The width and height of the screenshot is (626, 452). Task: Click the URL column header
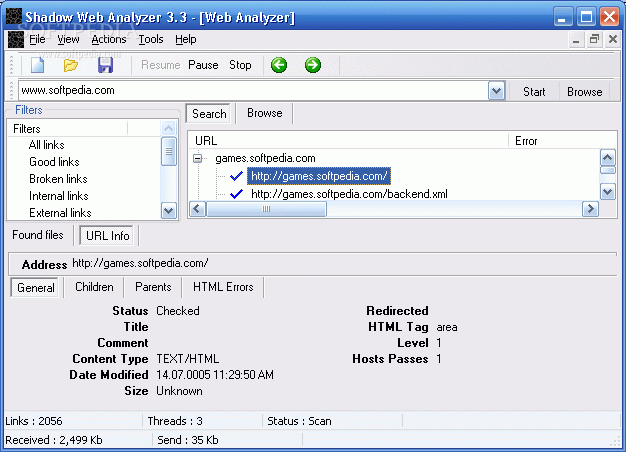tap(348, 141)
